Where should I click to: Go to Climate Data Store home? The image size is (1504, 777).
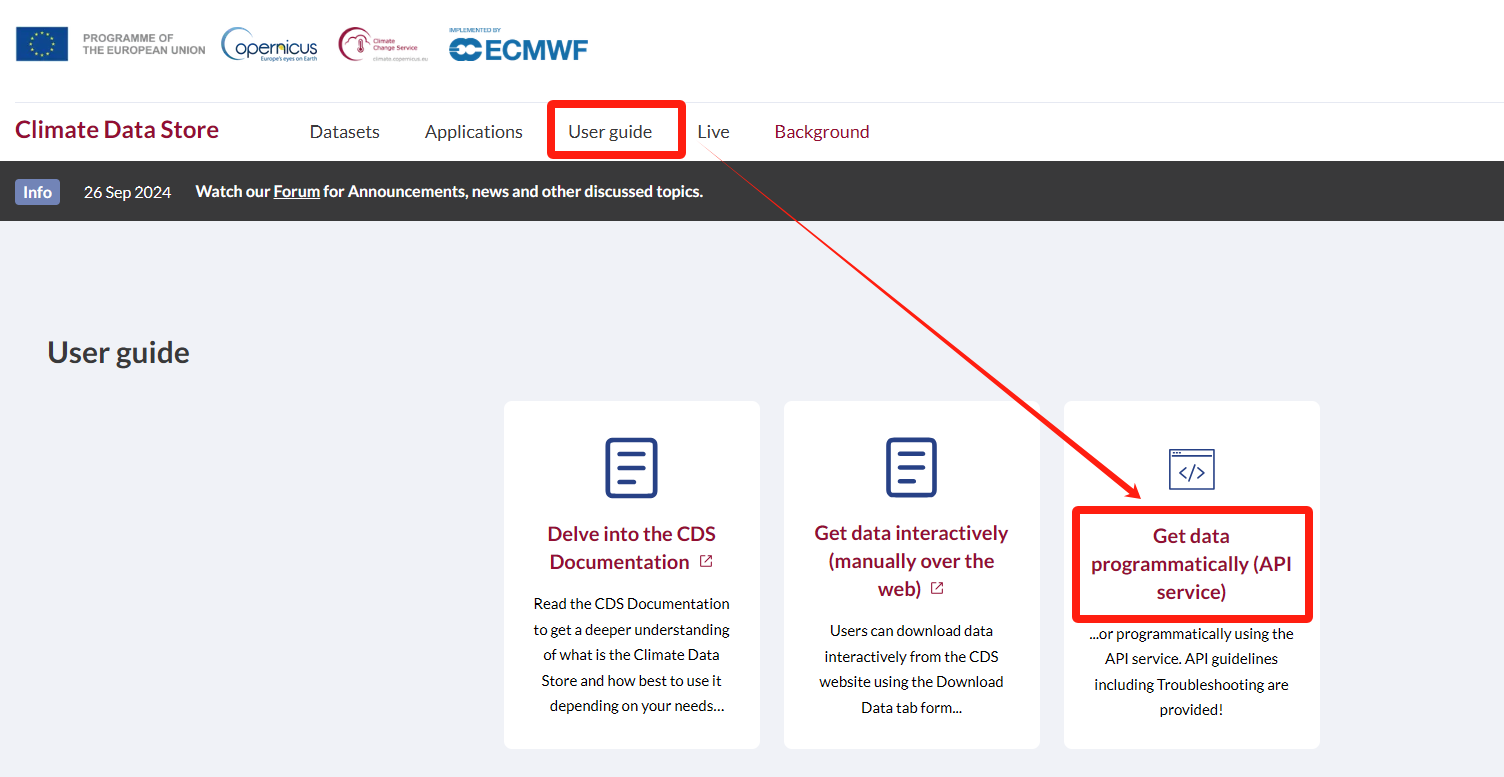[x=117, y=130]
